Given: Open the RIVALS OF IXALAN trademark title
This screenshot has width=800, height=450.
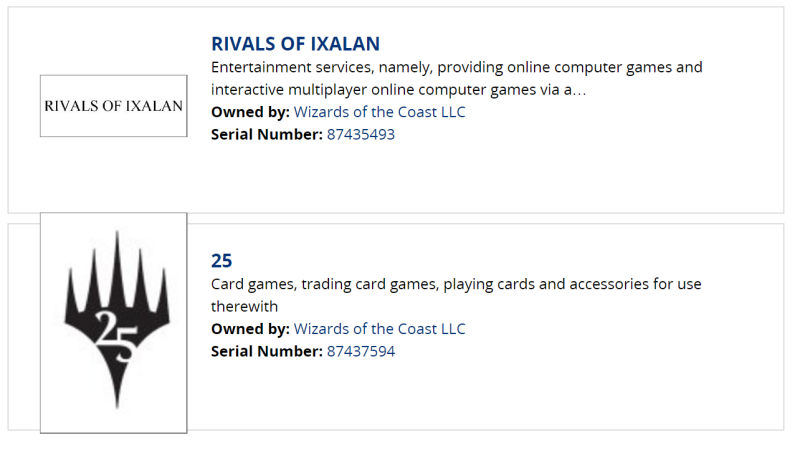Looking at the screenshot, I should pos(295,44).
